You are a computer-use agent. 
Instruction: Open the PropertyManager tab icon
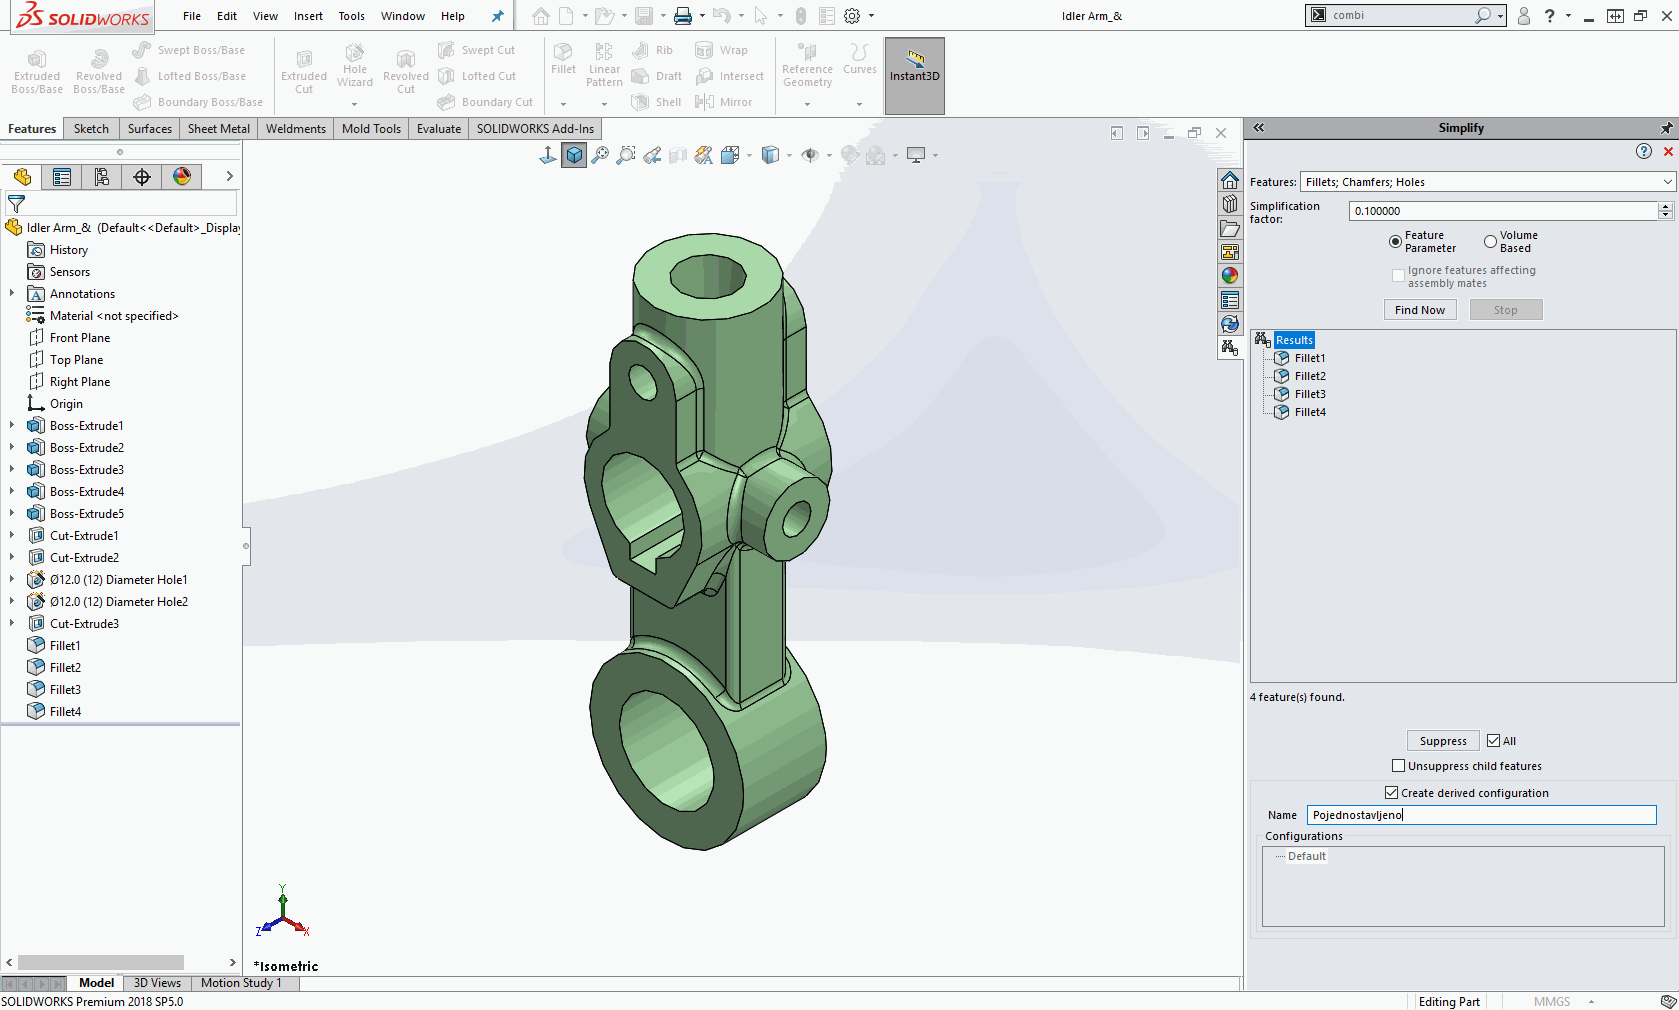62,177
